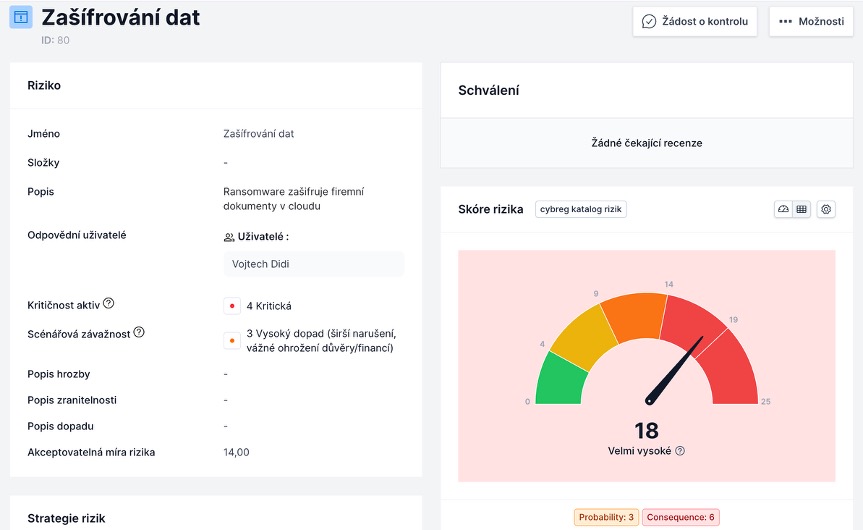Click info icon beside Velmi vysoké
The width and height of the screenshot is (863, 530).
[x=680, y=451]
